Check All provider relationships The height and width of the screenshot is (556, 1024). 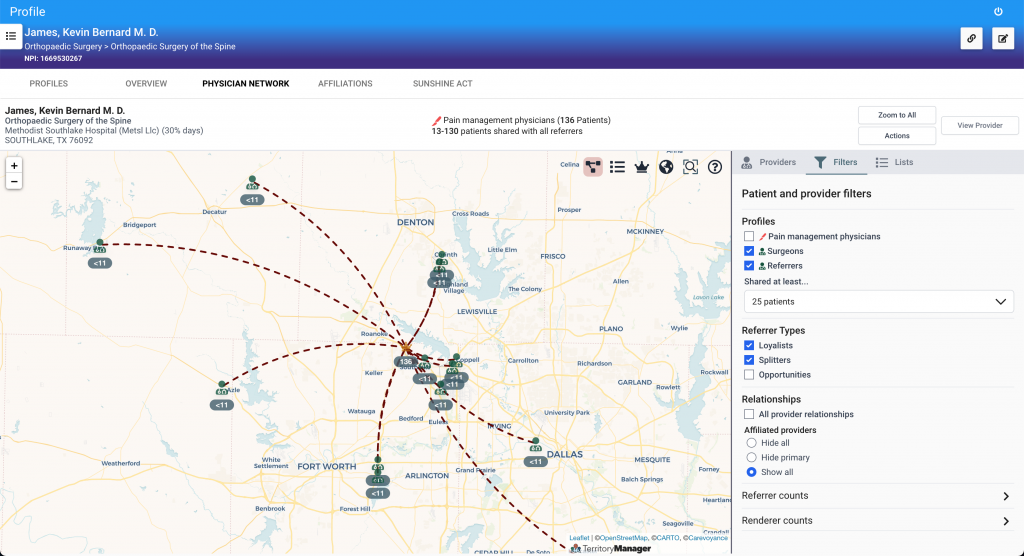749,414
